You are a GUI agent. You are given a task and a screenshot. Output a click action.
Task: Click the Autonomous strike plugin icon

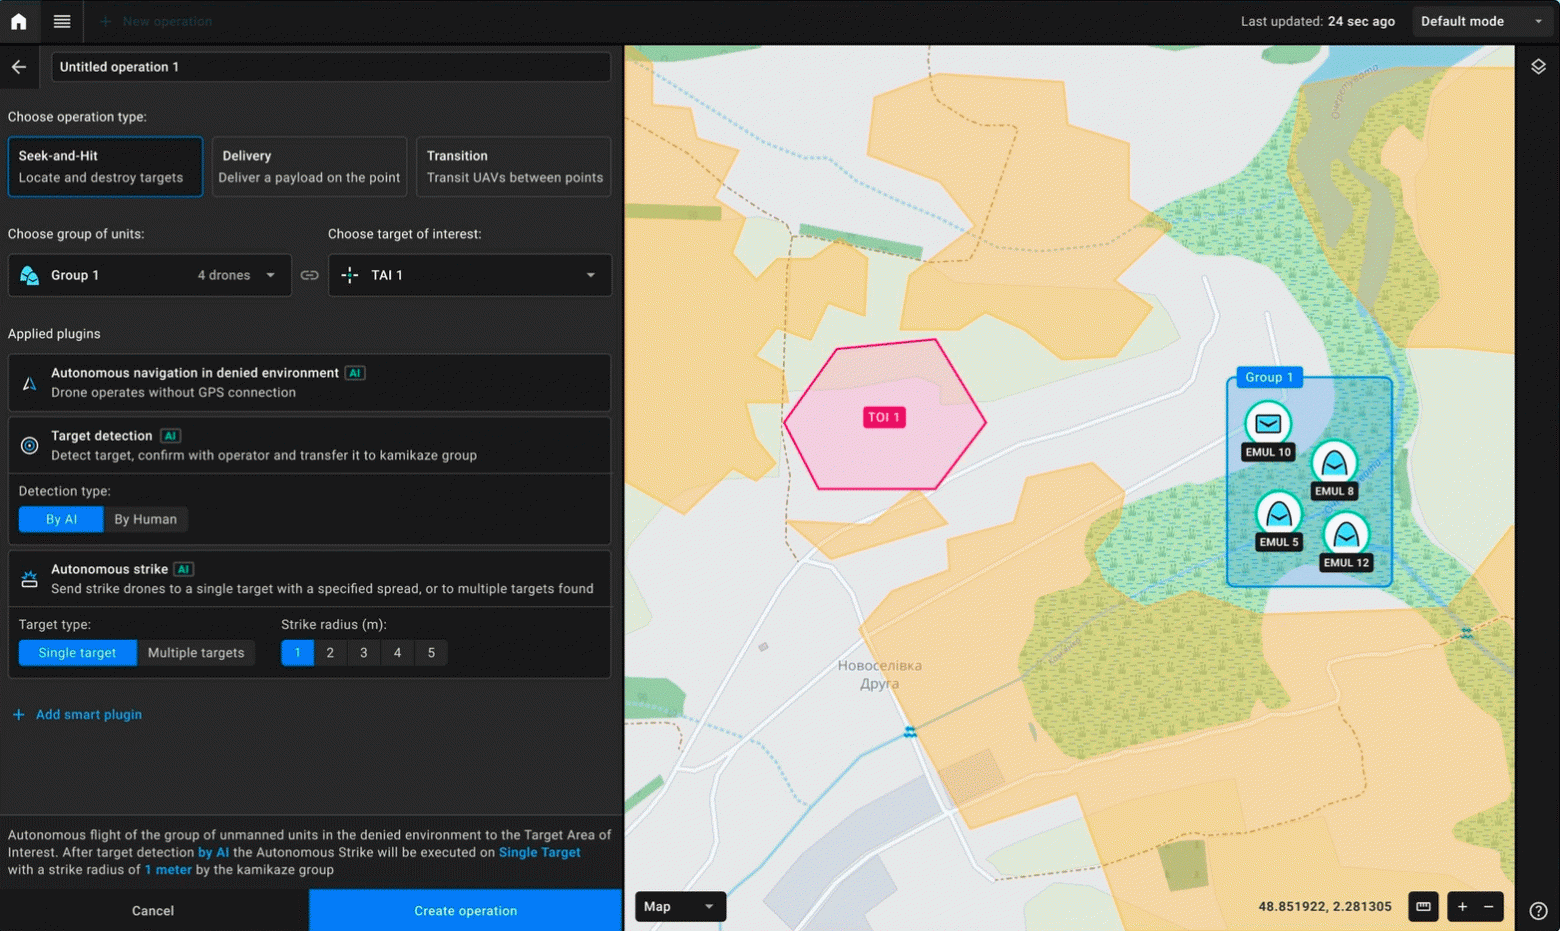pyautogui.click(x=29, y=579)
